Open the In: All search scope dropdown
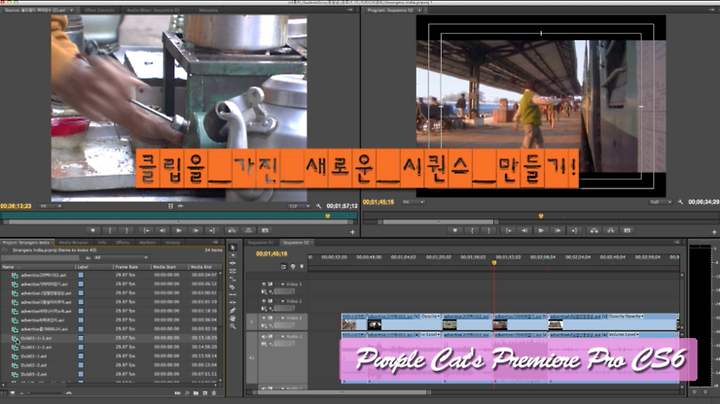The image size is (720, 404). 121,258
